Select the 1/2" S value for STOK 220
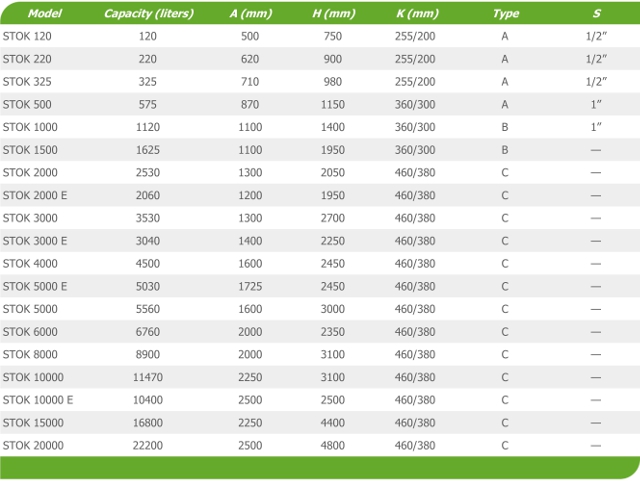Image resolution: width=640 pixels, height=481 pixels. pos(596,59)
